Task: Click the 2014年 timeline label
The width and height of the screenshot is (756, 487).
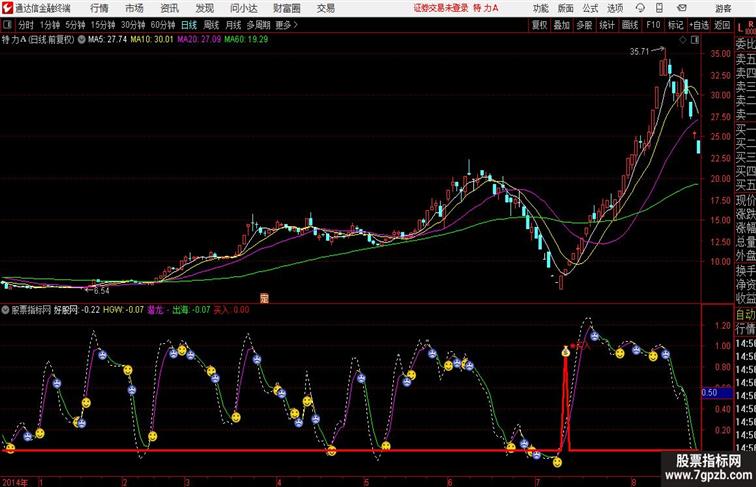Action: [x=15, y=482]
